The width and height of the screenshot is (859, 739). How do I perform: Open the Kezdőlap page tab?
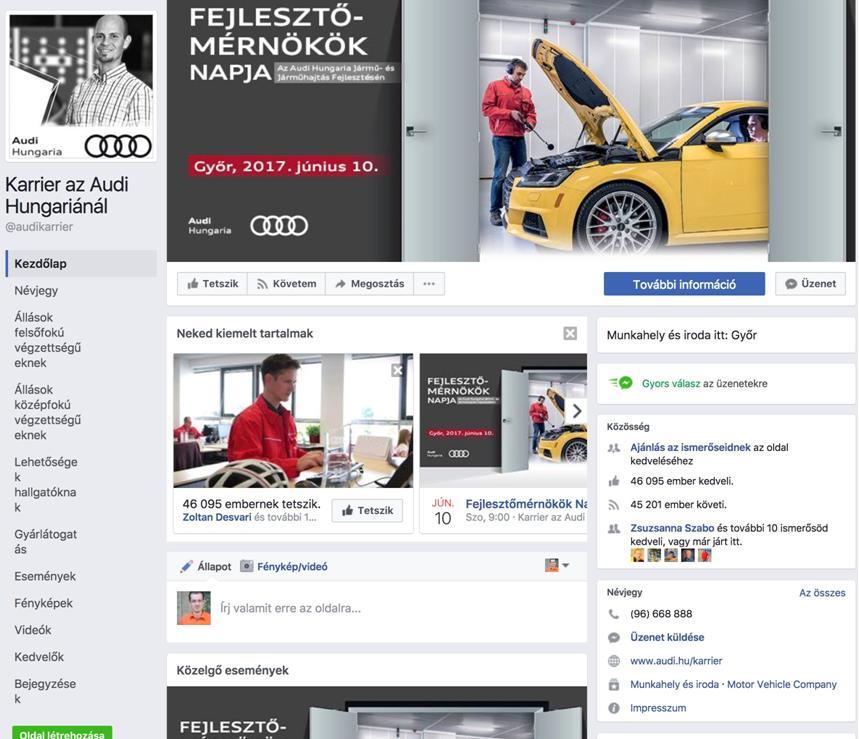coord(81,263)
